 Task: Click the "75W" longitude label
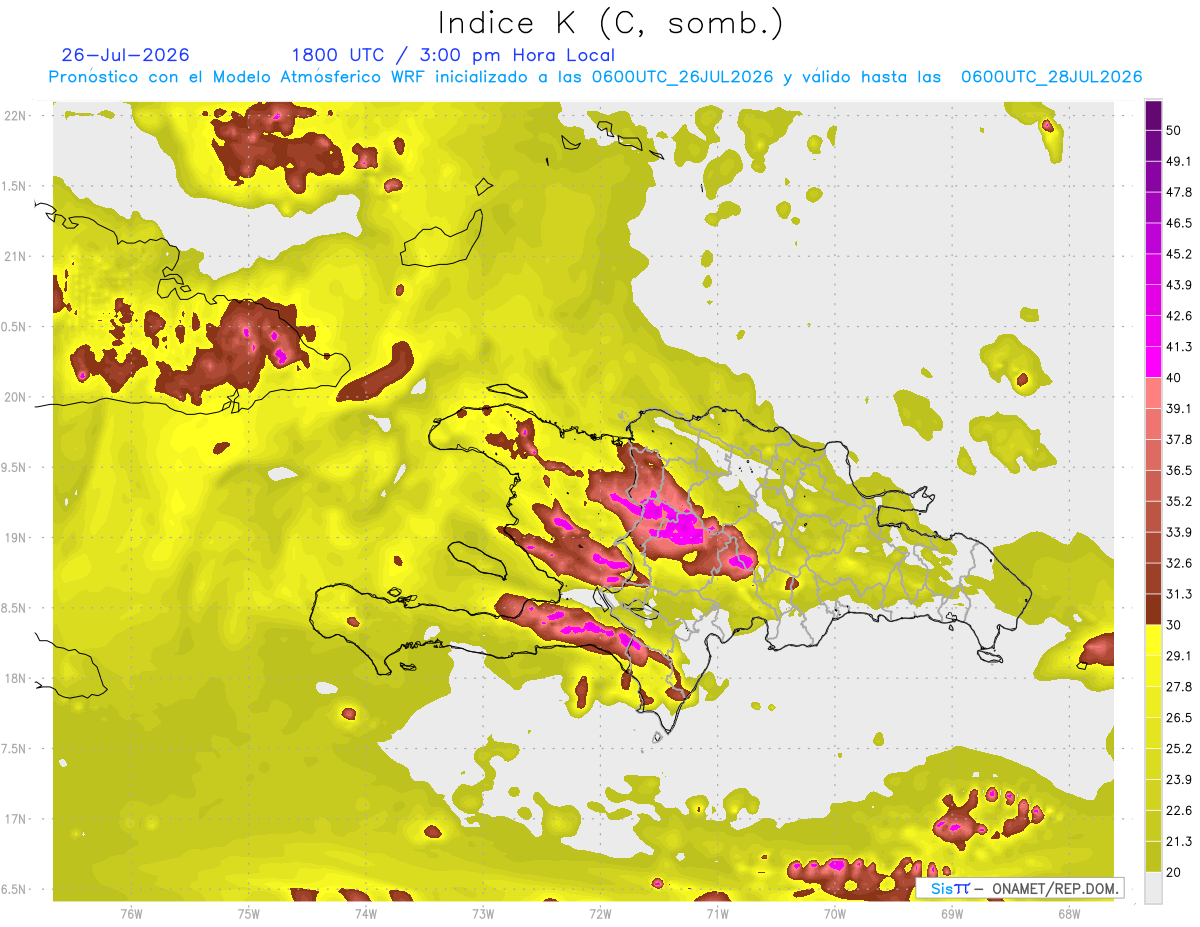(248, 913)
